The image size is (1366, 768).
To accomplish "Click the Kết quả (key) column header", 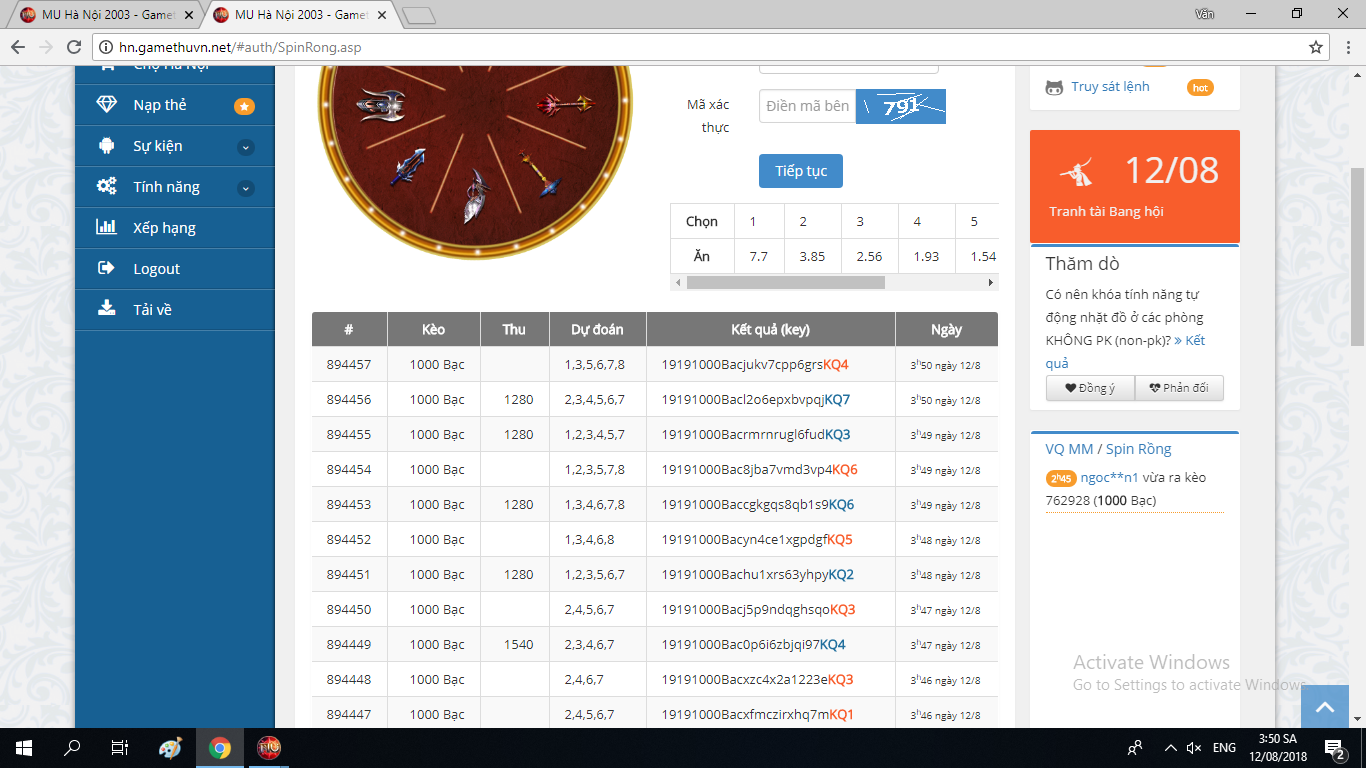I will click(x=770, y=329).
